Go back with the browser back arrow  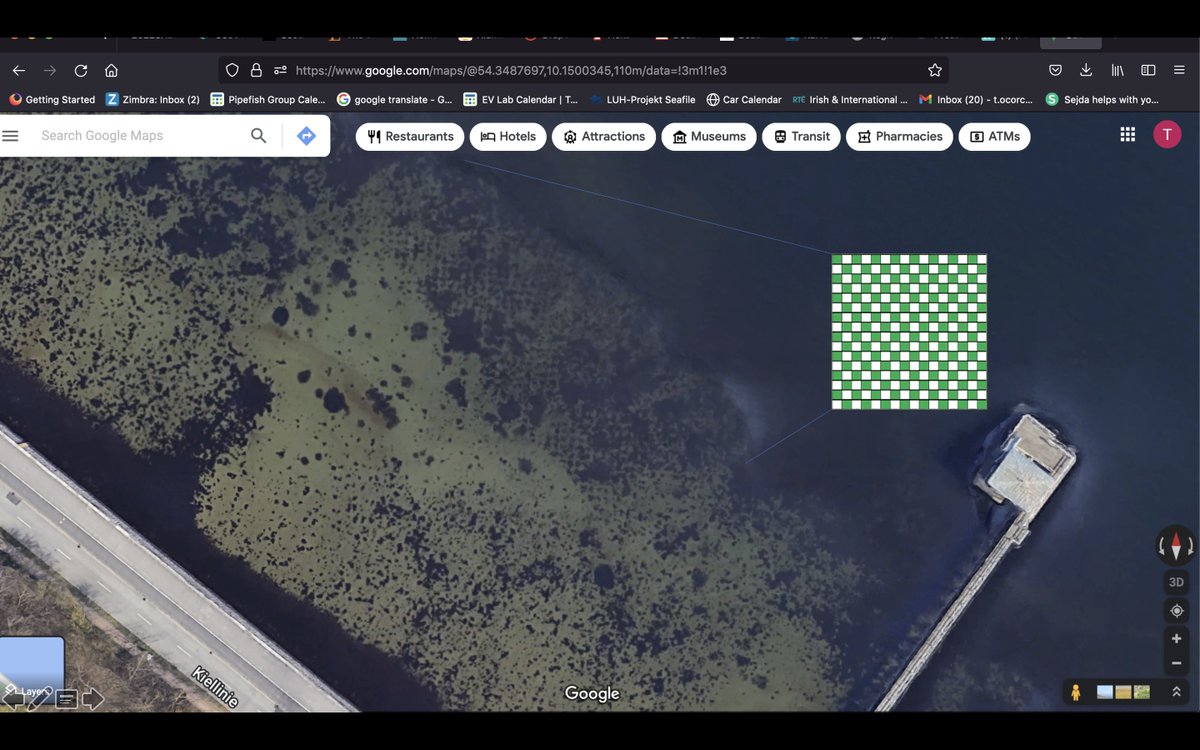(18, 70)
